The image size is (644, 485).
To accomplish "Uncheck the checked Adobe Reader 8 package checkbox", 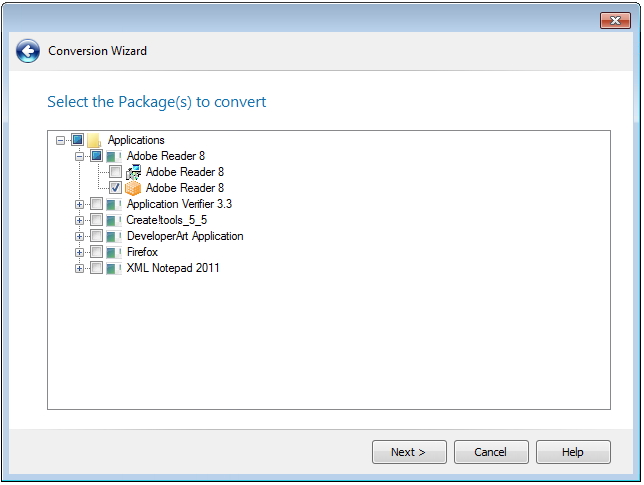I will [115, 188].
